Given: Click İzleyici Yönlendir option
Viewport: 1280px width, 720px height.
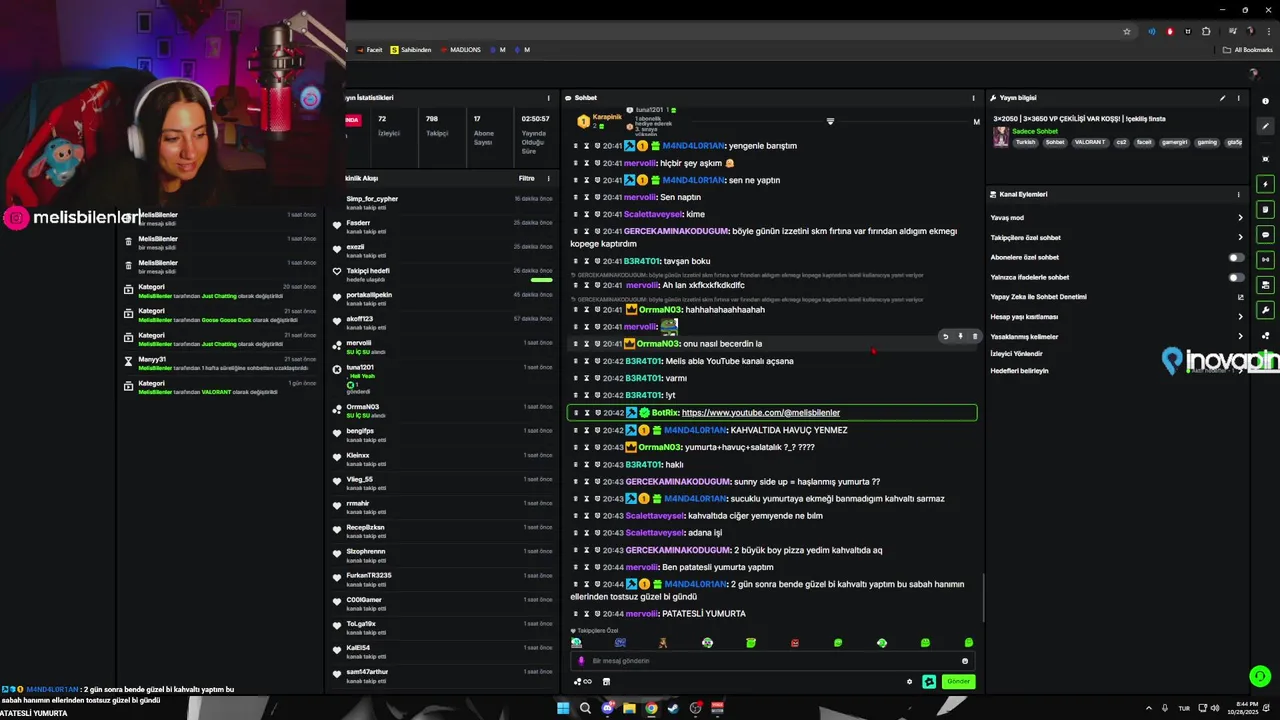Looking at the screenshot, I should point(1016,354).
